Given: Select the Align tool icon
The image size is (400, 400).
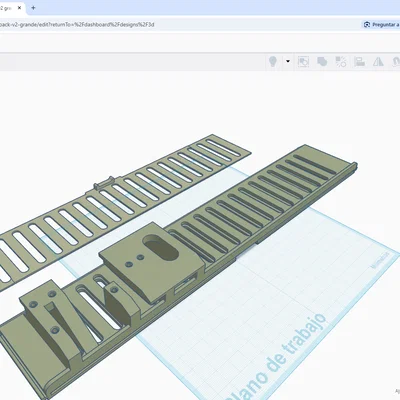Looking at the screenshot, I should click(359, 62).
